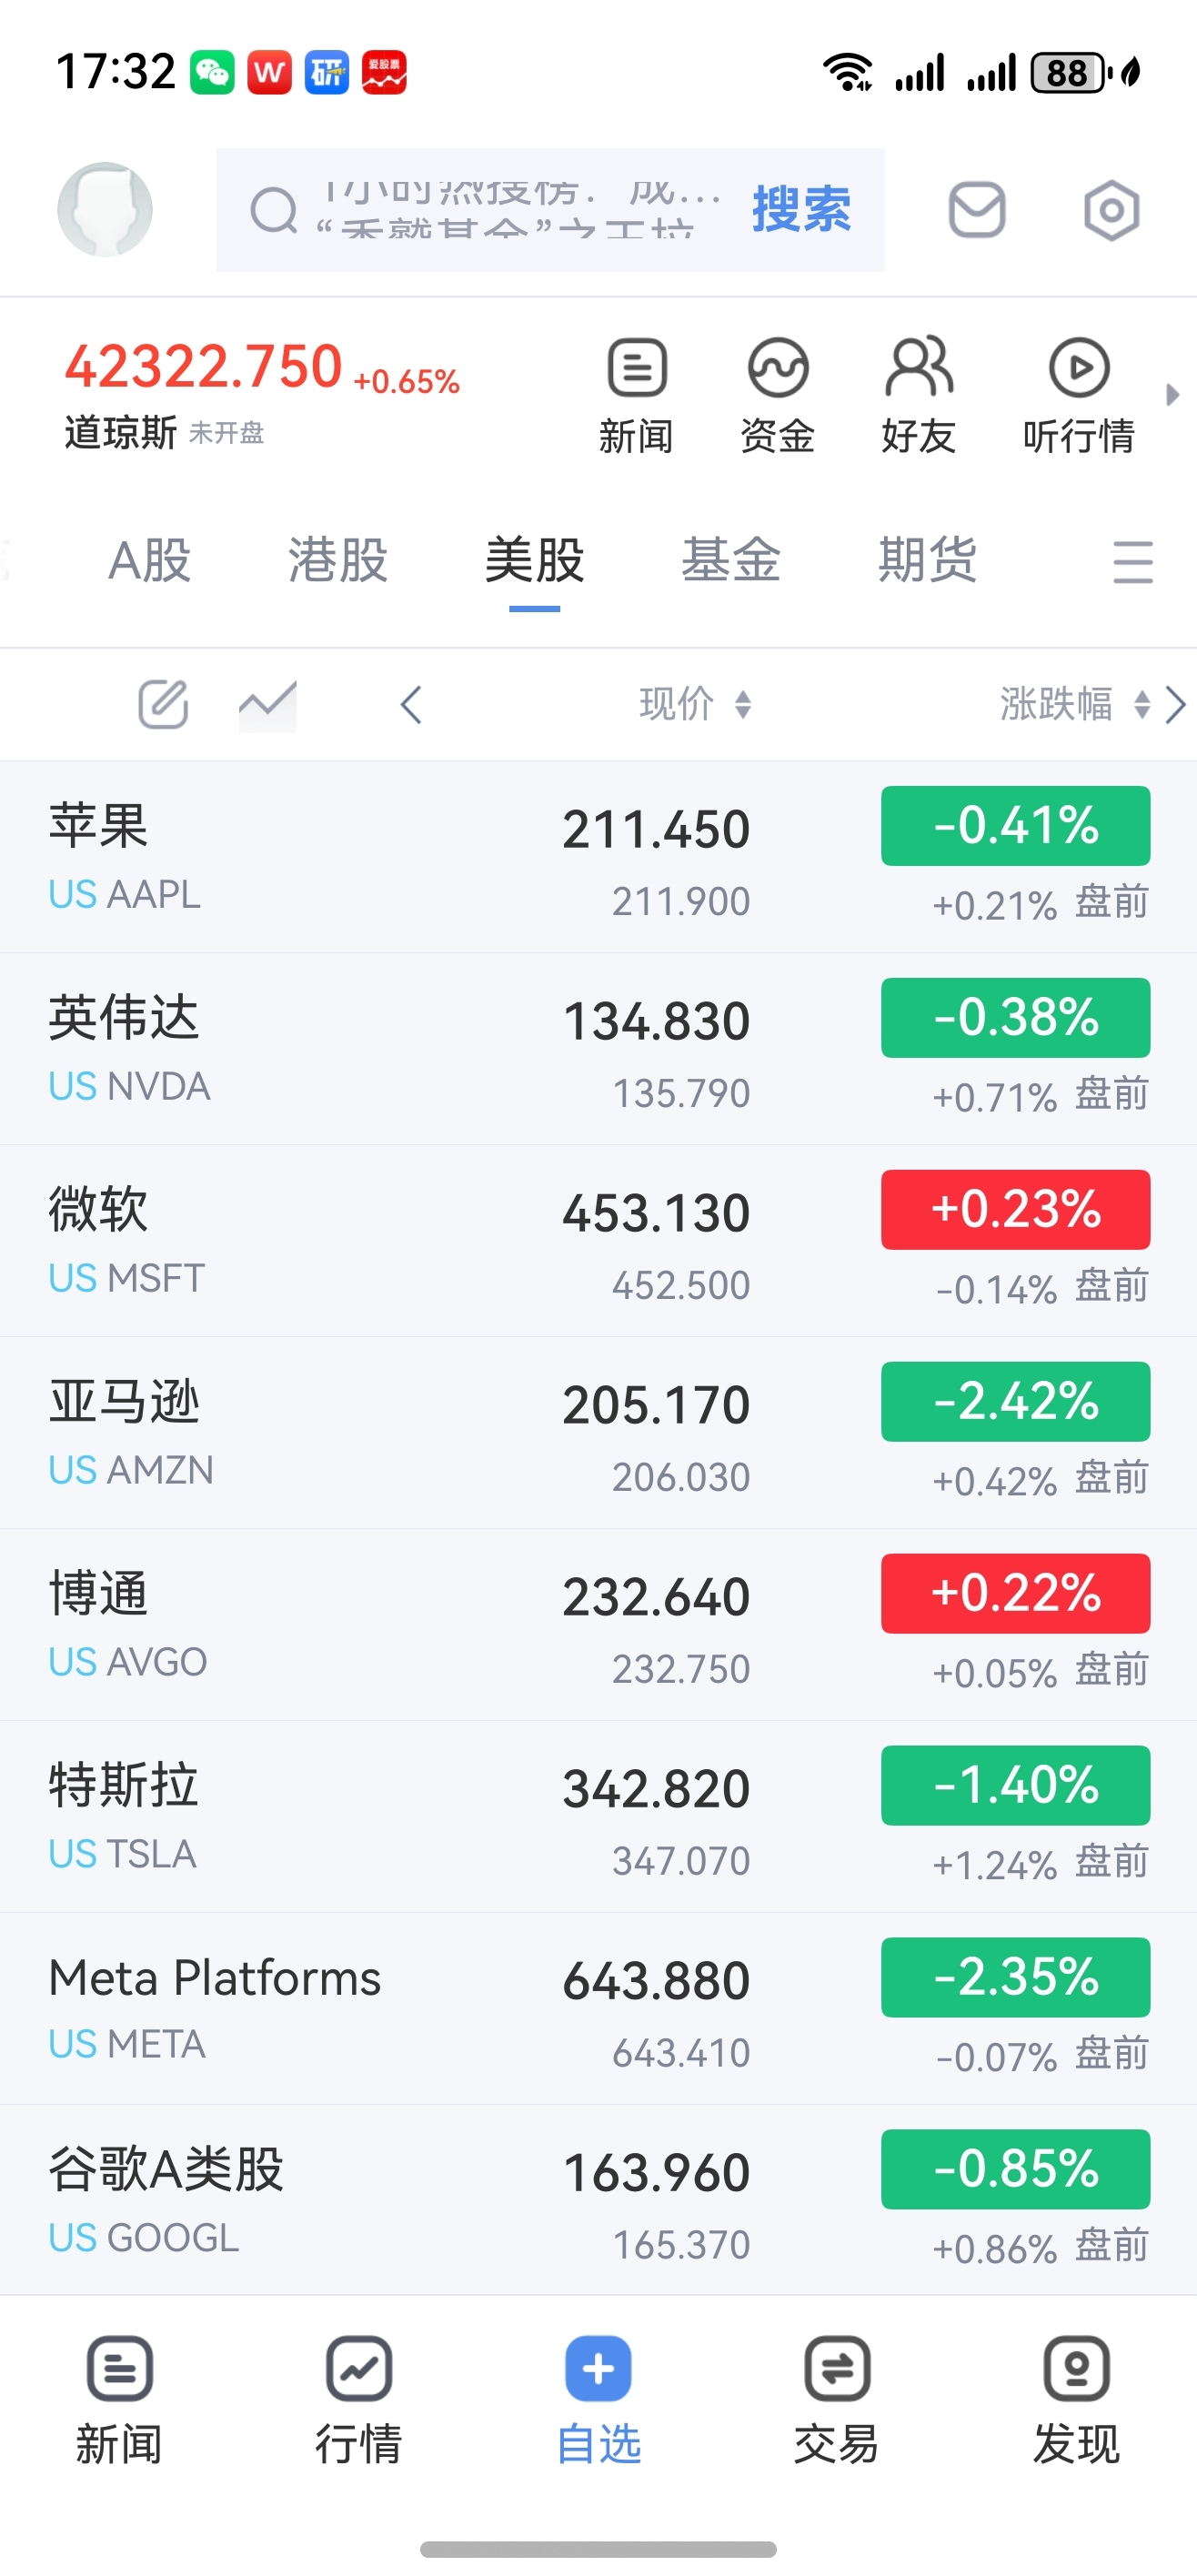1197x2576 pixels.
Task: Open the category list hamburger menu
Action: 1133,561
